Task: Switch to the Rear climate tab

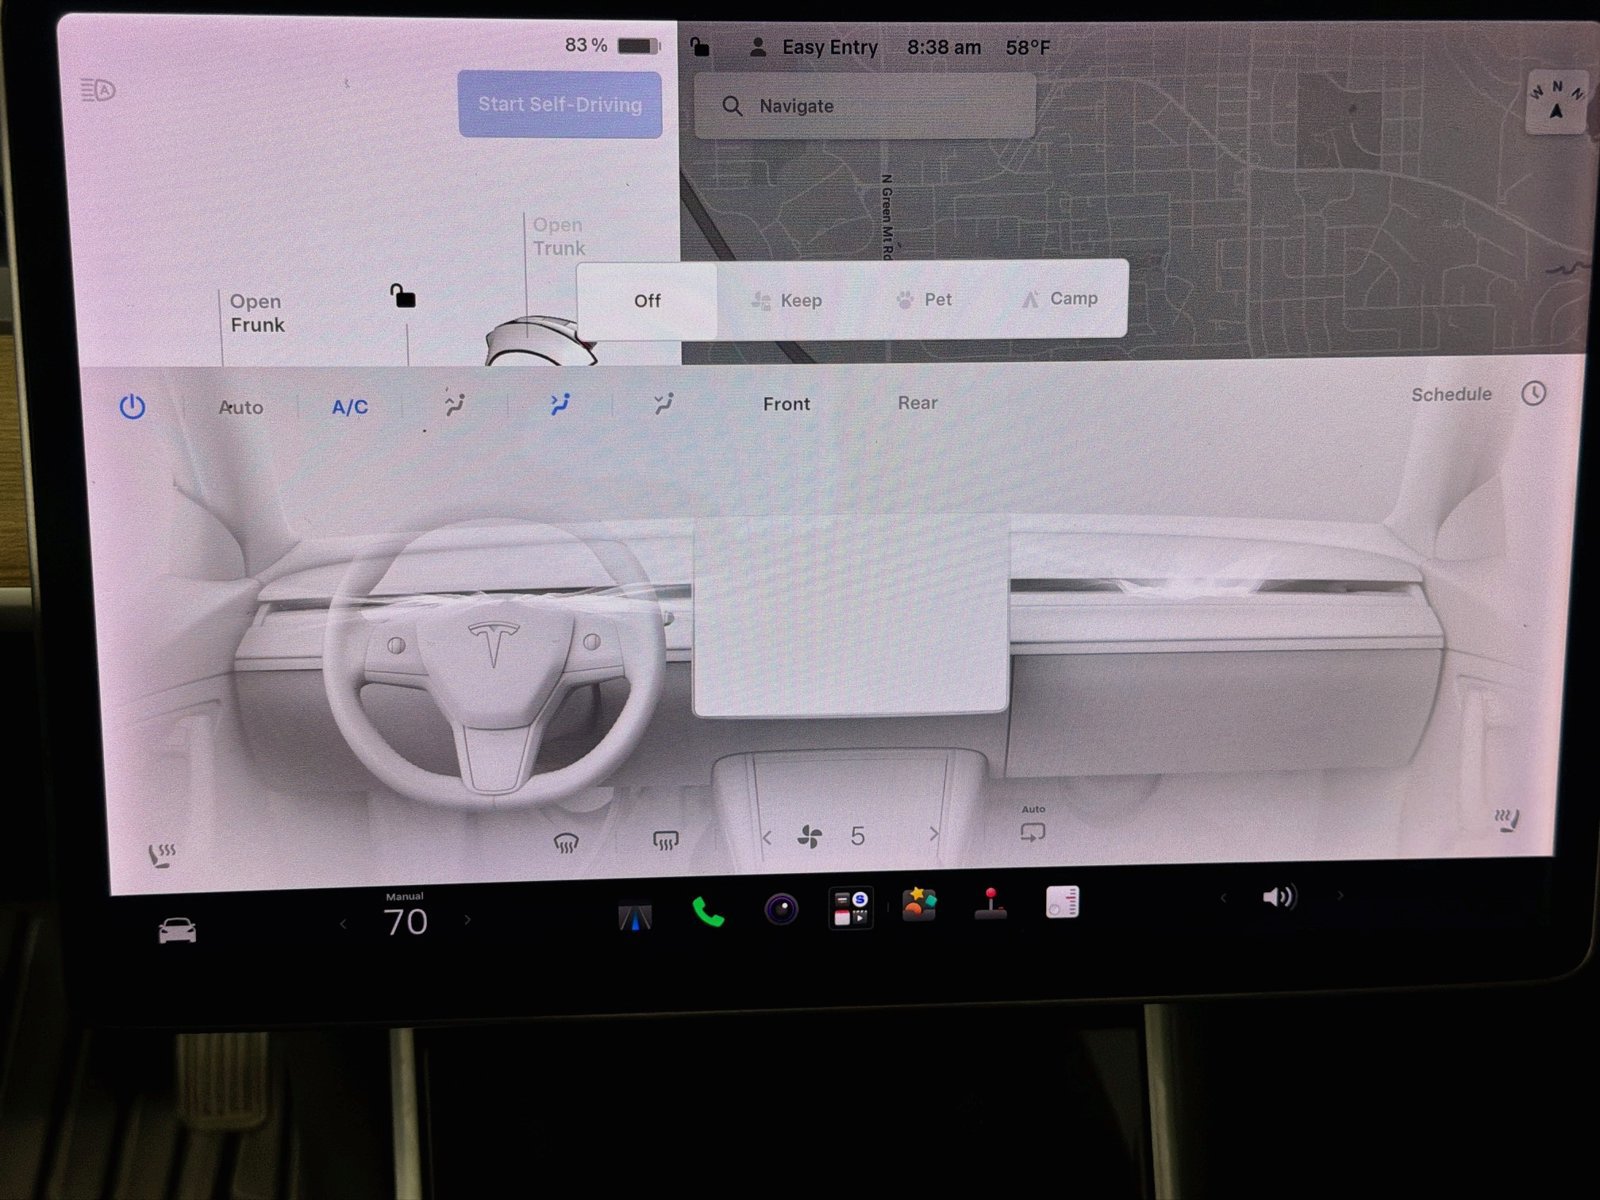Action: coord(917,403)
